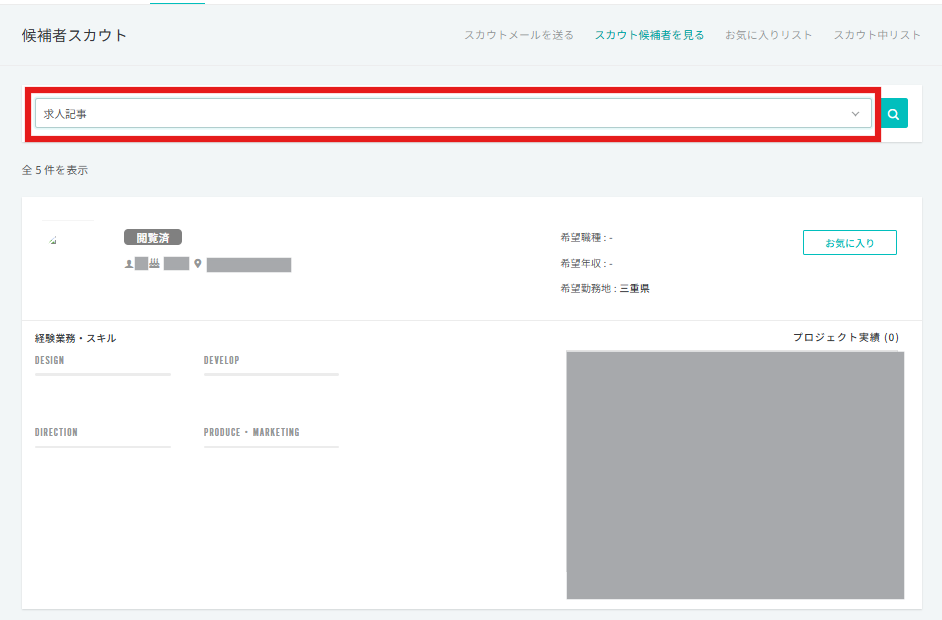
Task: Click the 希望勤務地 : 三重県 text
Action: pyautogui.click(x=605, y=288)
